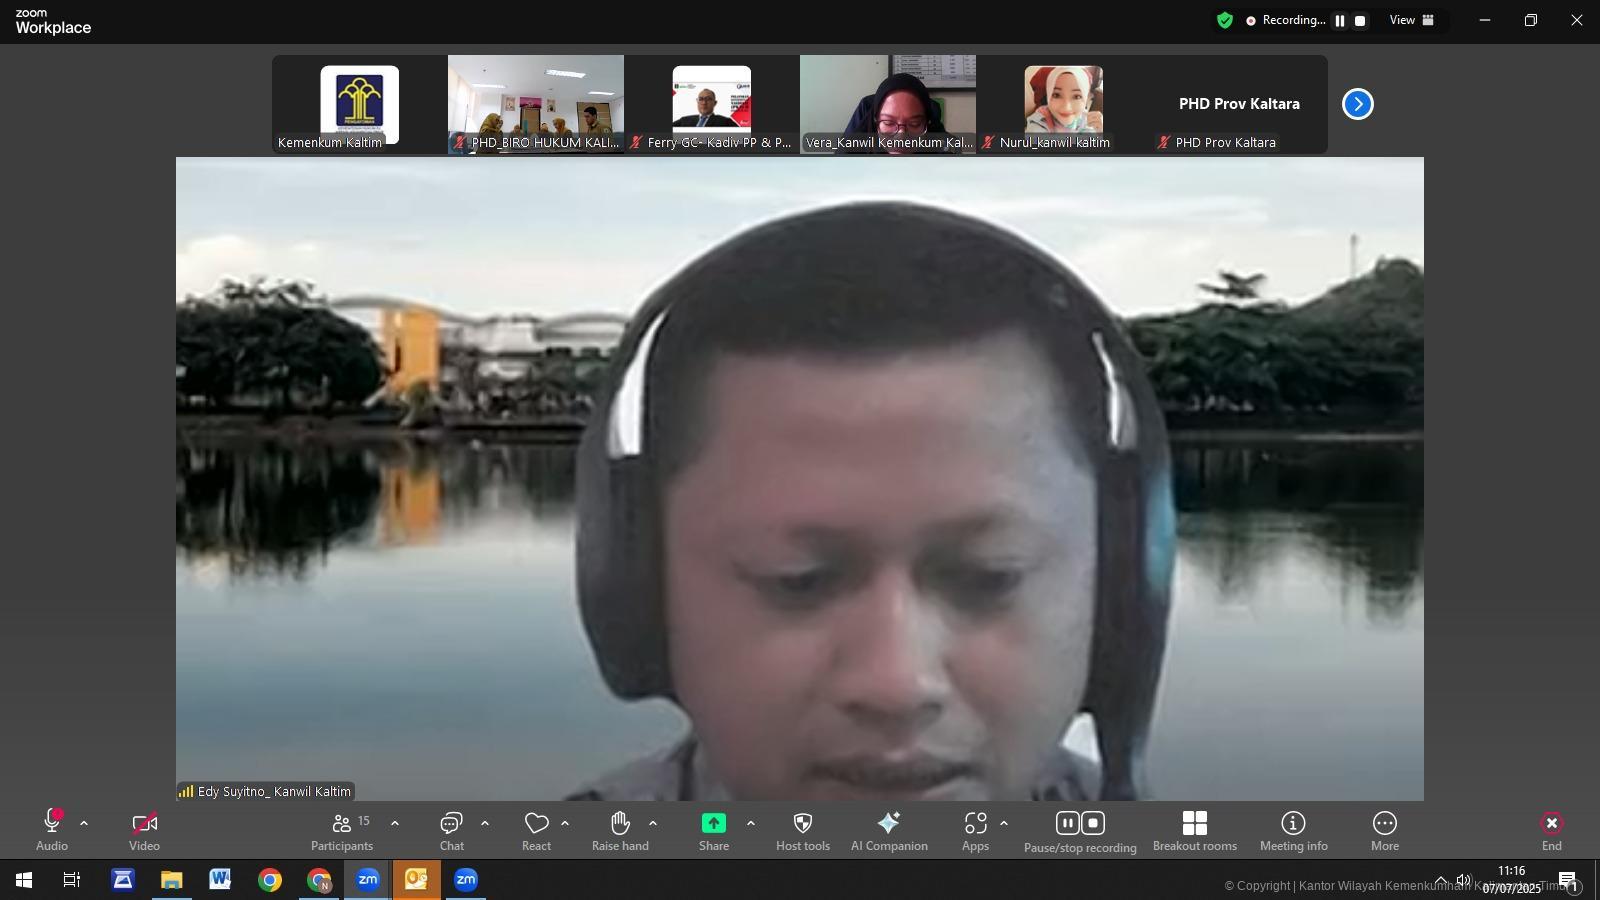Switch to active Zoom meeting taskbar icon
This screenshot has height=900, width=1600.
click(368, 880)
